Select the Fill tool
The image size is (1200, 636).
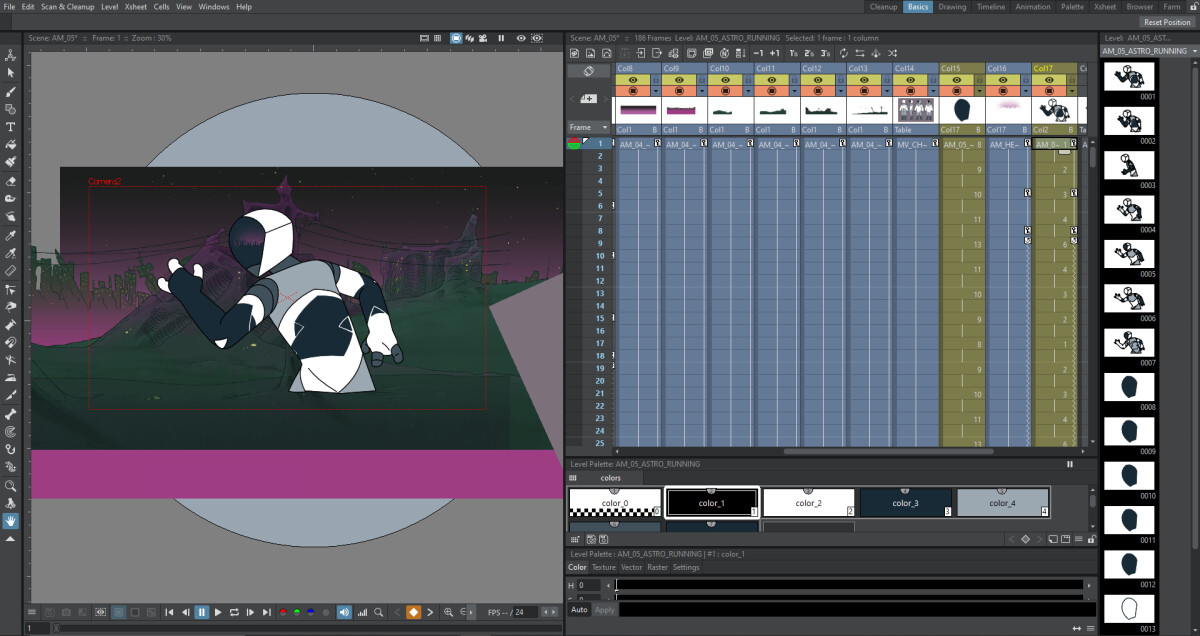[11, 145]
